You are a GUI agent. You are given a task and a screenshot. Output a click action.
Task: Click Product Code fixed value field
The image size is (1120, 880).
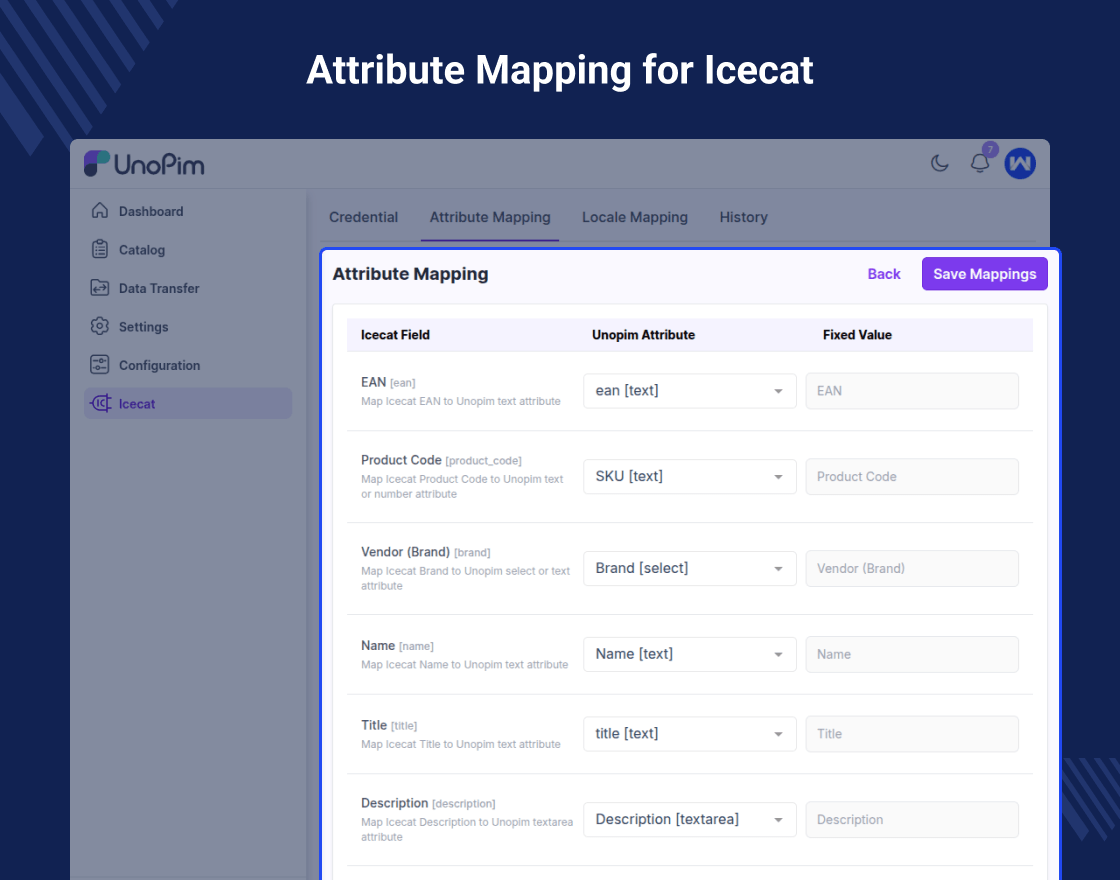pos(911,476)
